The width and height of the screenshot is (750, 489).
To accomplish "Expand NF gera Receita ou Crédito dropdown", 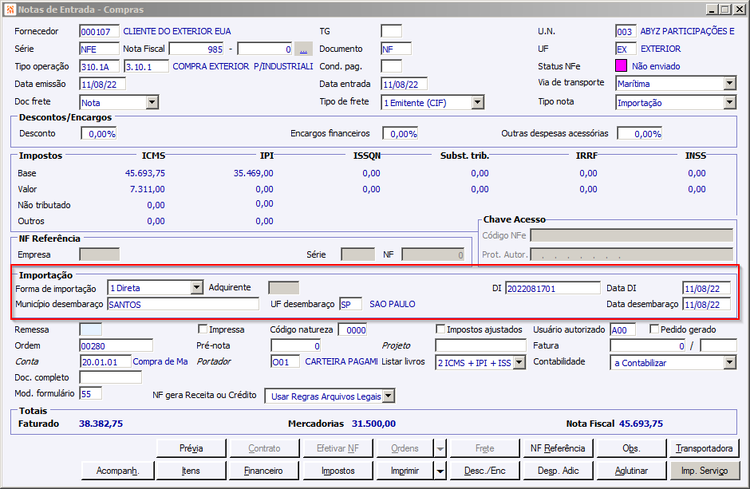I will click(x=388, y=396).
